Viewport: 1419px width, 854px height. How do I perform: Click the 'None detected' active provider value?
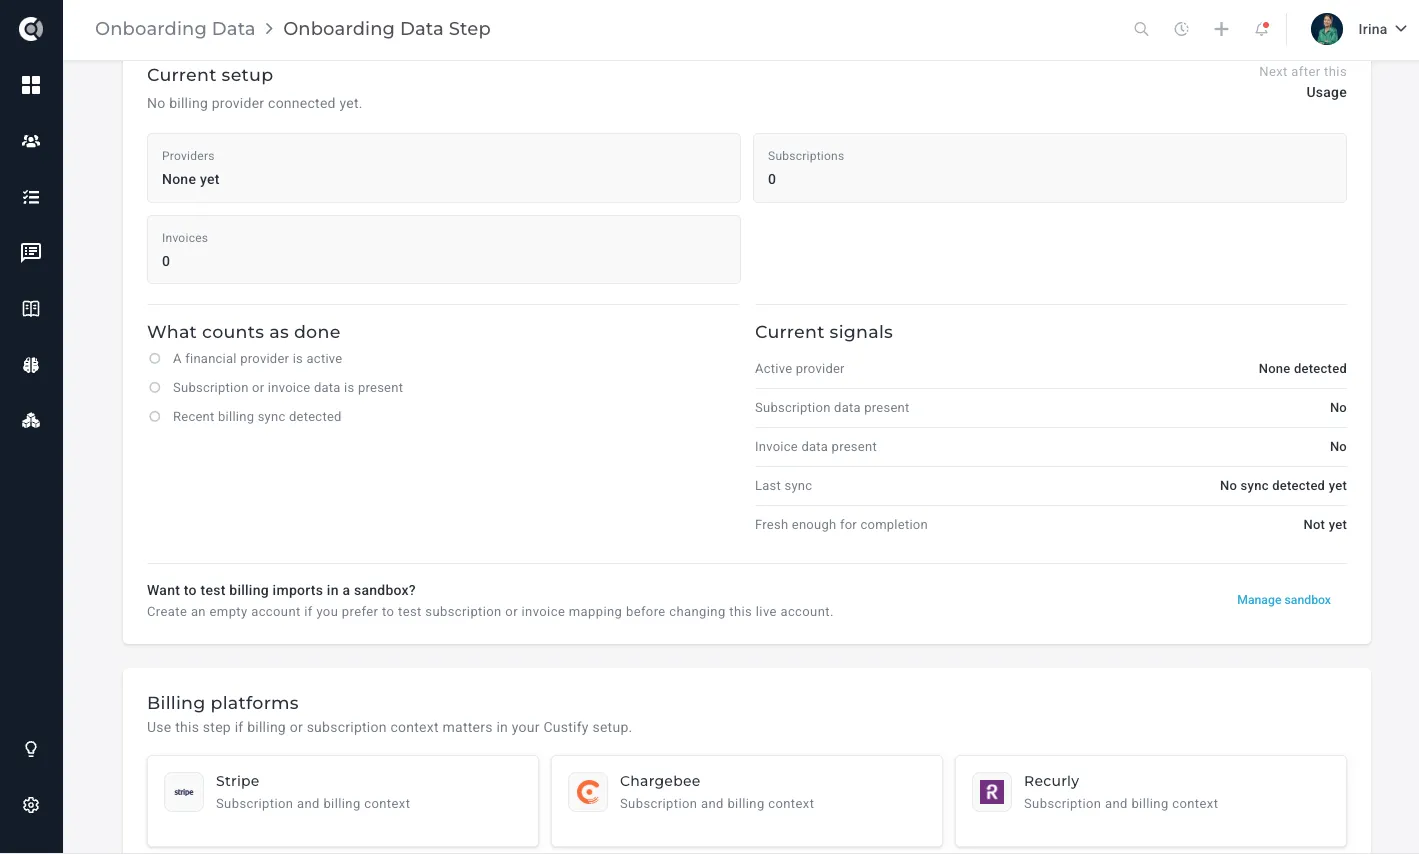pyautogui.click(x=1302, y=369)
